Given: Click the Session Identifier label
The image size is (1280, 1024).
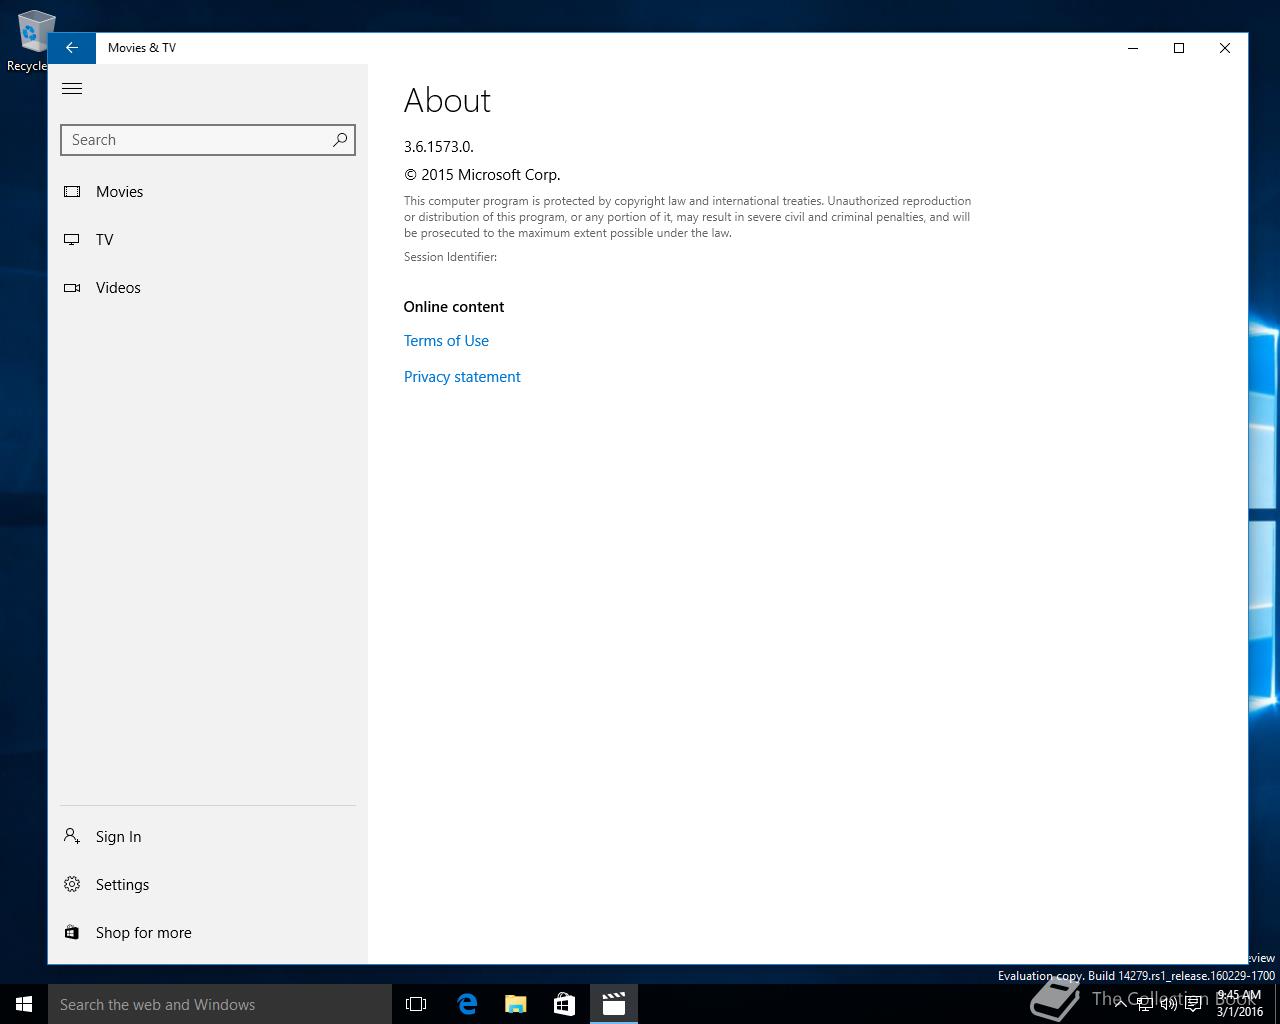Looking at the screenshot, I should point(450,257).
